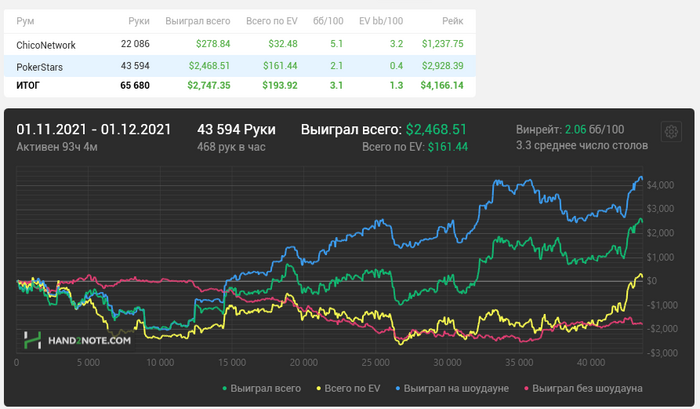Image resolution: width=700 pixels, height=409 pixels.
Task: Click the 20 000 x-axis tick label
Action: point(304,363)
